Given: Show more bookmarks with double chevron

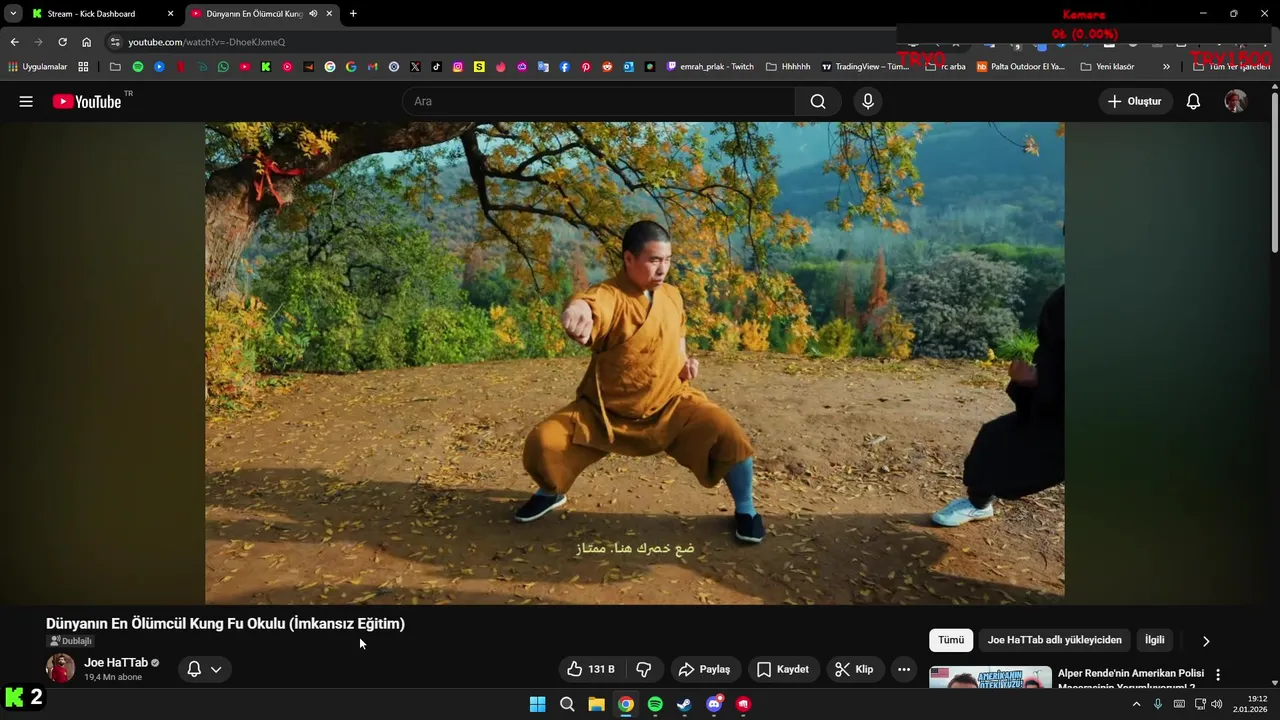Looking at the screenshot, I should pos(1166,67).
